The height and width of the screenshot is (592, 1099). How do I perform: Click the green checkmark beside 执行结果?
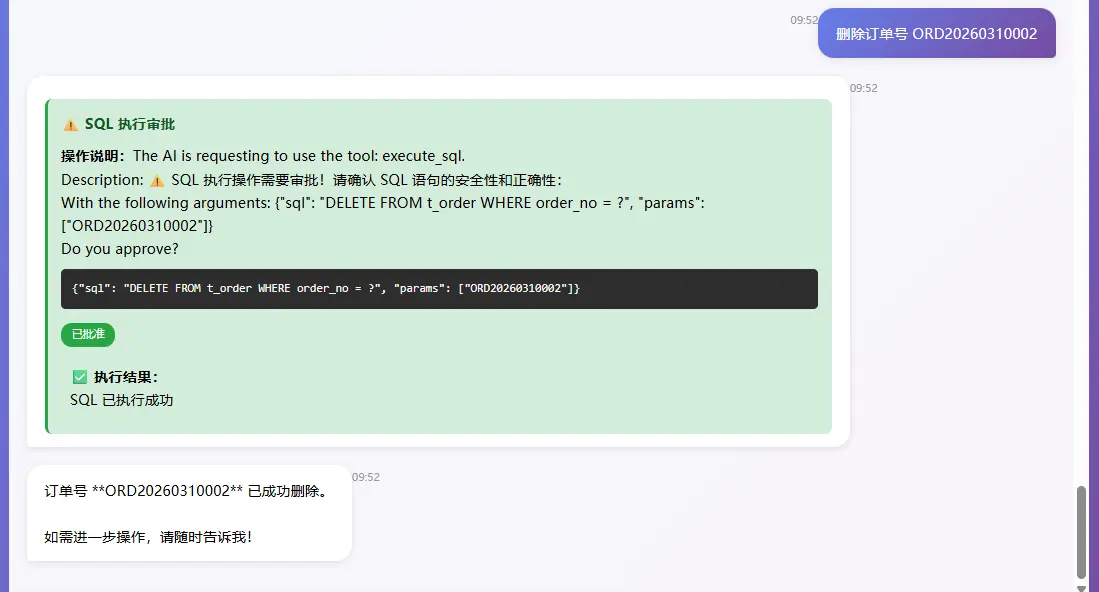[79, 377]
